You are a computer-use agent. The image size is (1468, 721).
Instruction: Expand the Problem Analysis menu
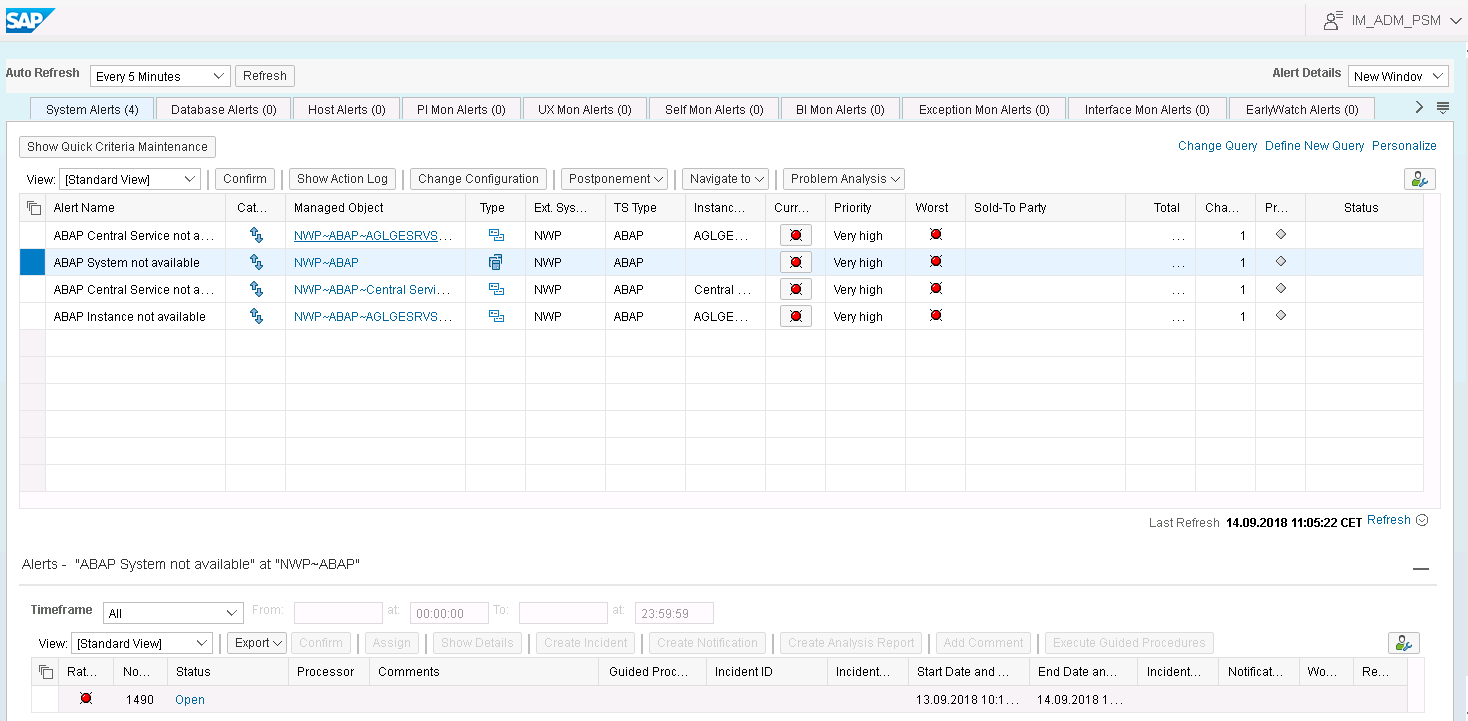(x=844, y=179)
